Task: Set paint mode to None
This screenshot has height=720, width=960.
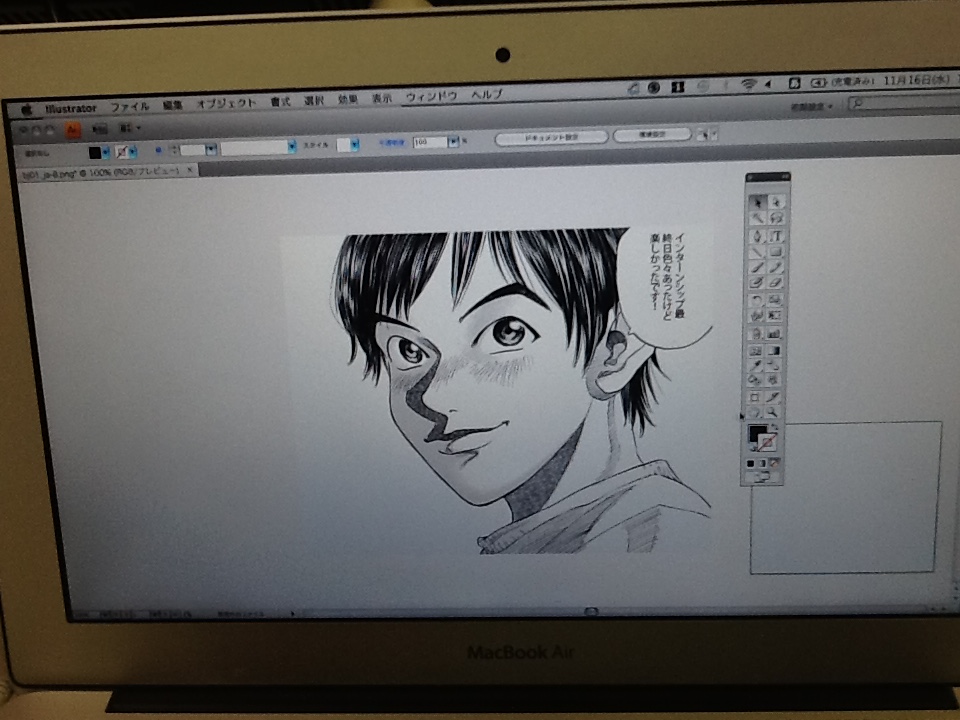Action: pos(773,463)
